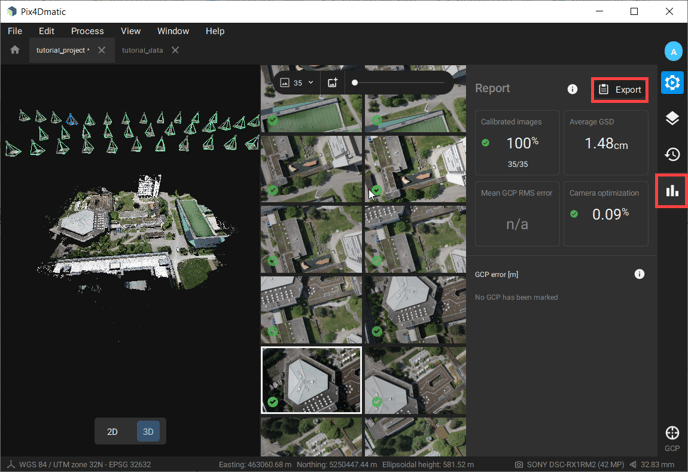Click the thumbnail size slider handle
Screen dimensions: 688x472
coord(354,83)
